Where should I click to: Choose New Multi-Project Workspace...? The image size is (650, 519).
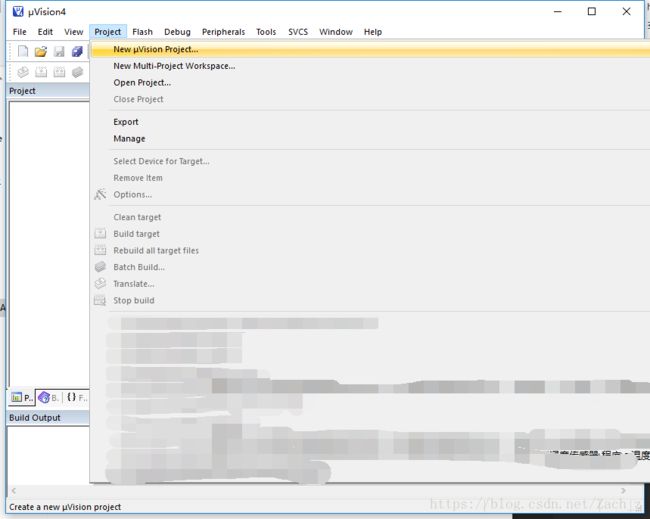[x=370, y=66]
